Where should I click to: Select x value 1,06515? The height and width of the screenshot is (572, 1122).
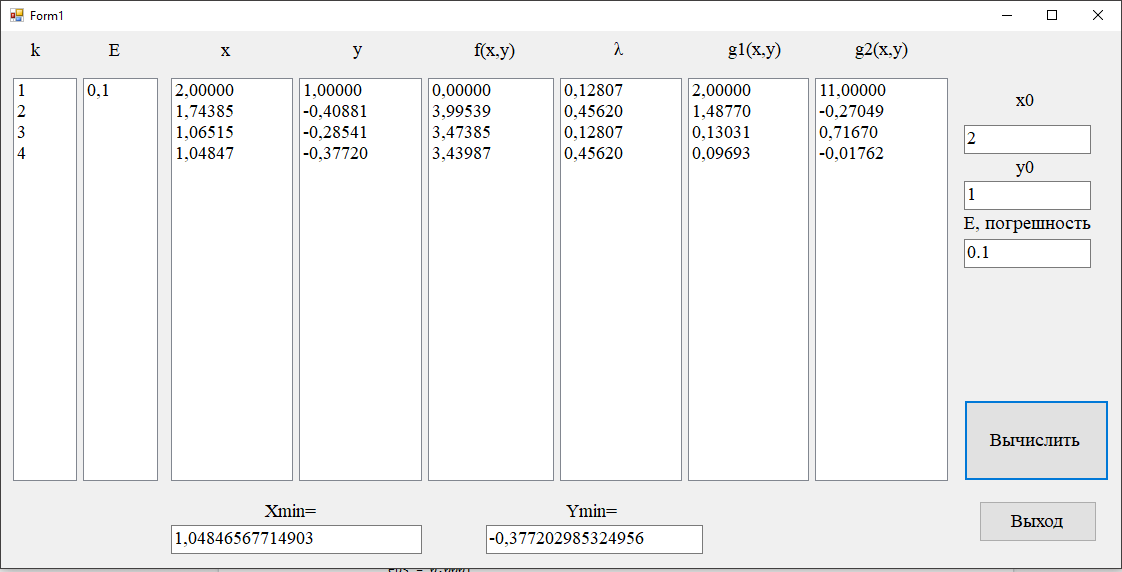[x=231, y=132]
